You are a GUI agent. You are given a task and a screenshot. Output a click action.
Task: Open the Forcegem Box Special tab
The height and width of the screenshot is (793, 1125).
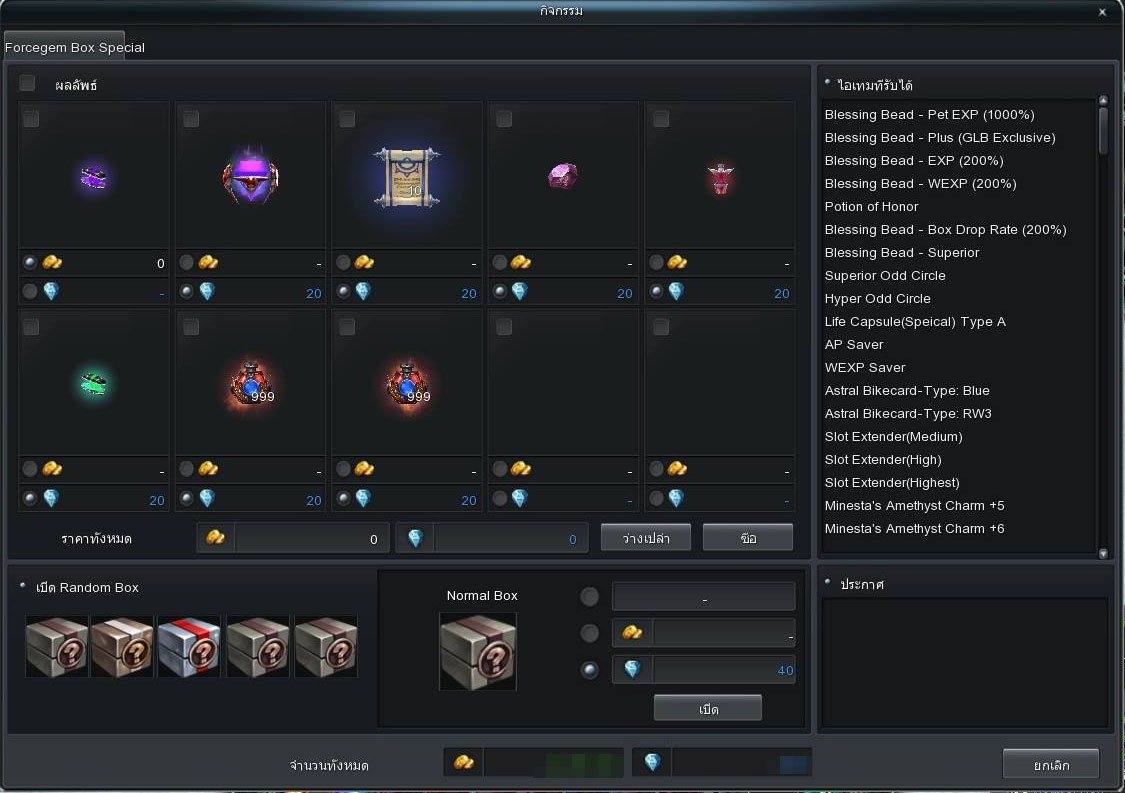pos(75,47)
